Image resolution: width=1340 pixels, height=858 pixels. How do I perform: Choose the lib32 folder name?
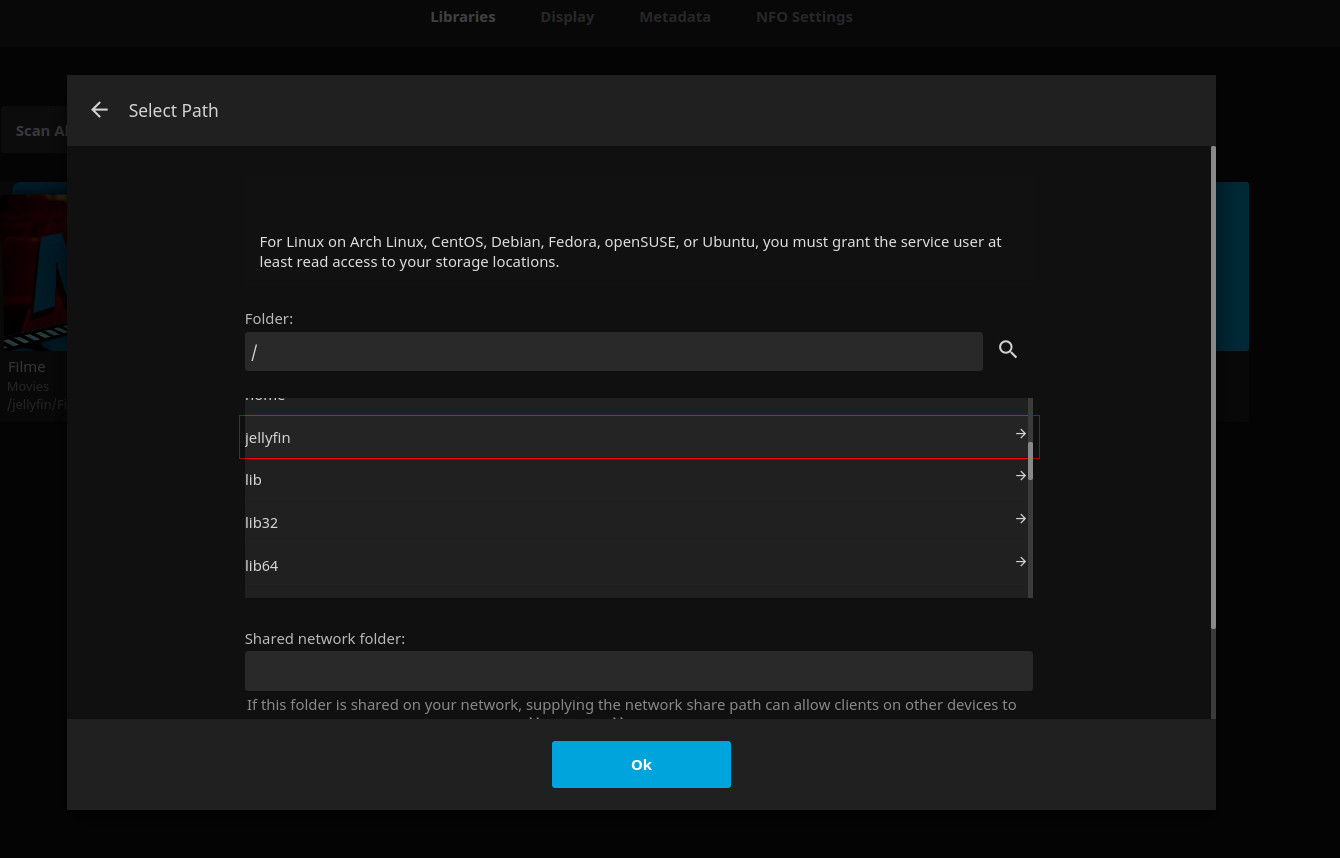pyautogui.click(x=261, y=523)
